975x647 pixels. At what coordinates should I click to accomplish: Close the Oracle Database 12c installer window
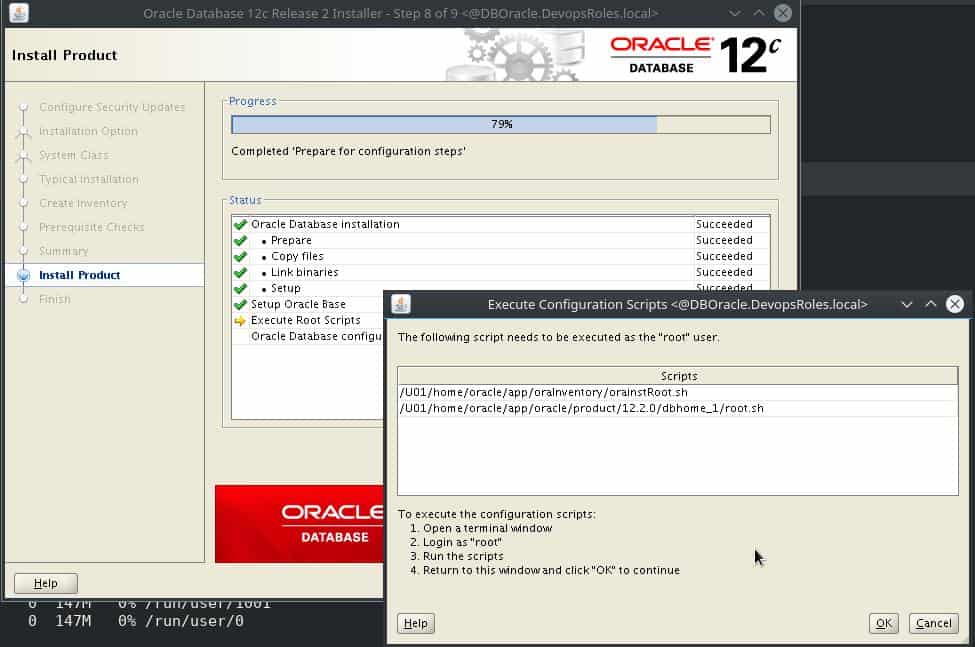(783, 13)
